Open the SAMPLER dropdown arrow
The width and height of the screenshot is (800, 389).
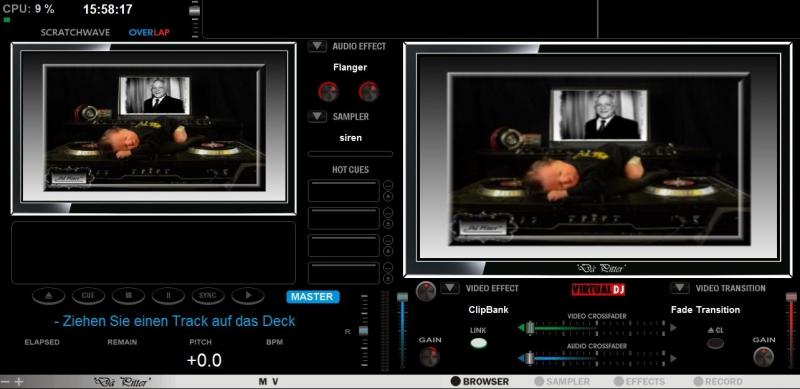pos(317,117)
